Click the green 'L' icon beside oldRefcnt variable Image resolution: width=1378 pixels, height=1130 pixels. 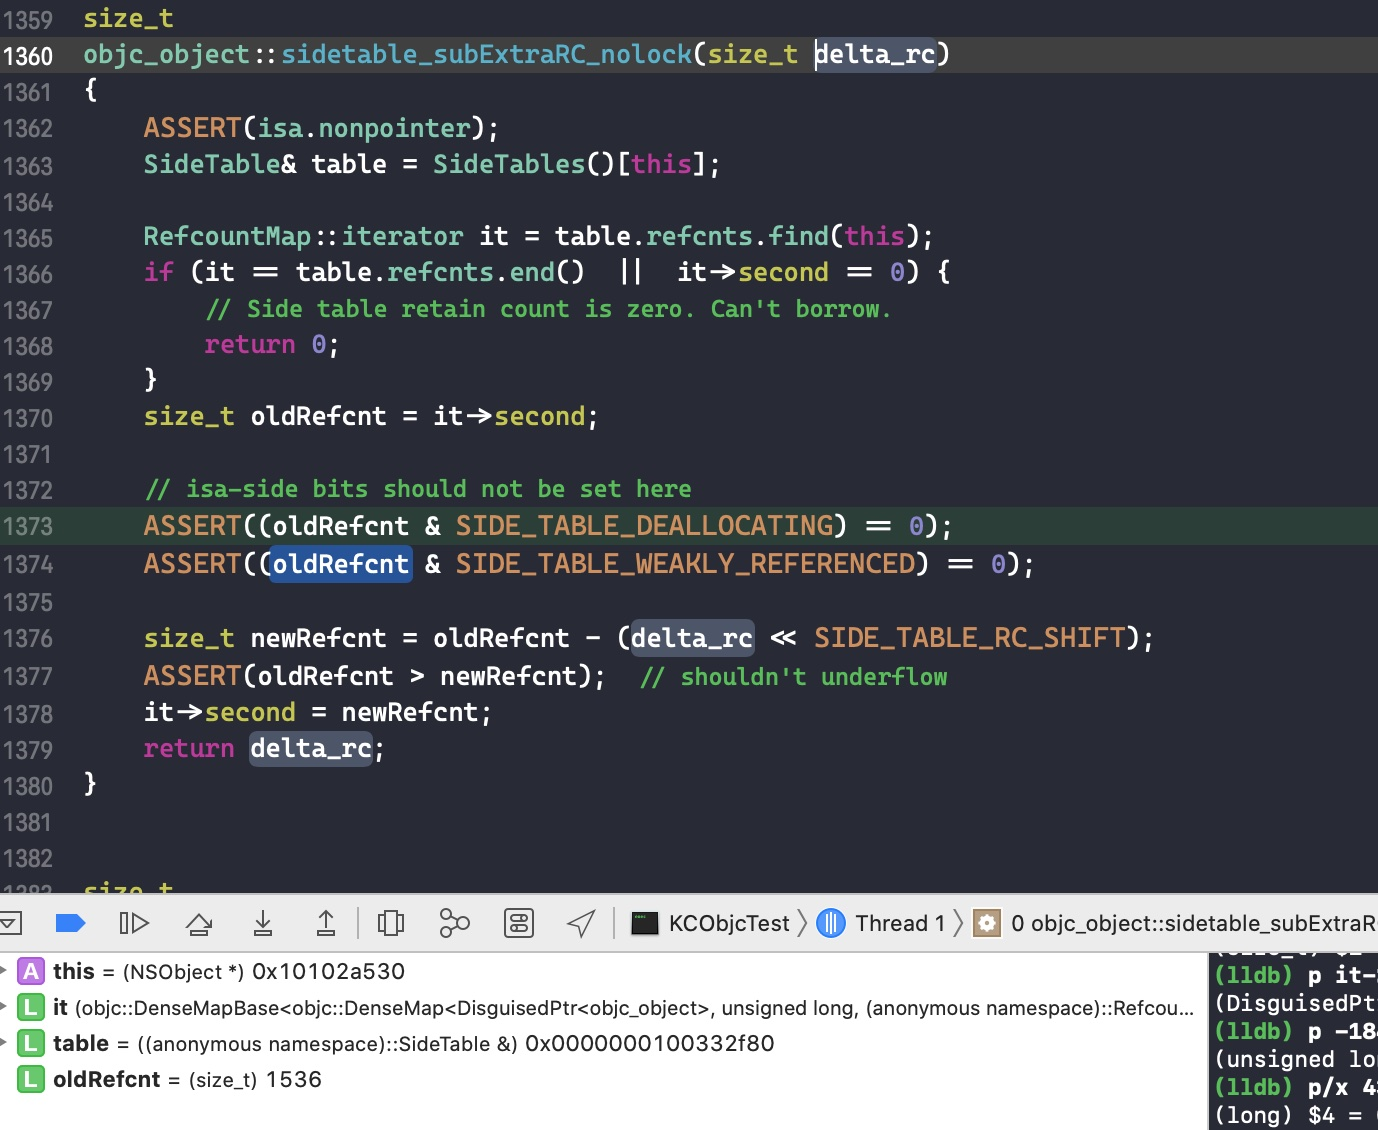(x=32, y=1079)
